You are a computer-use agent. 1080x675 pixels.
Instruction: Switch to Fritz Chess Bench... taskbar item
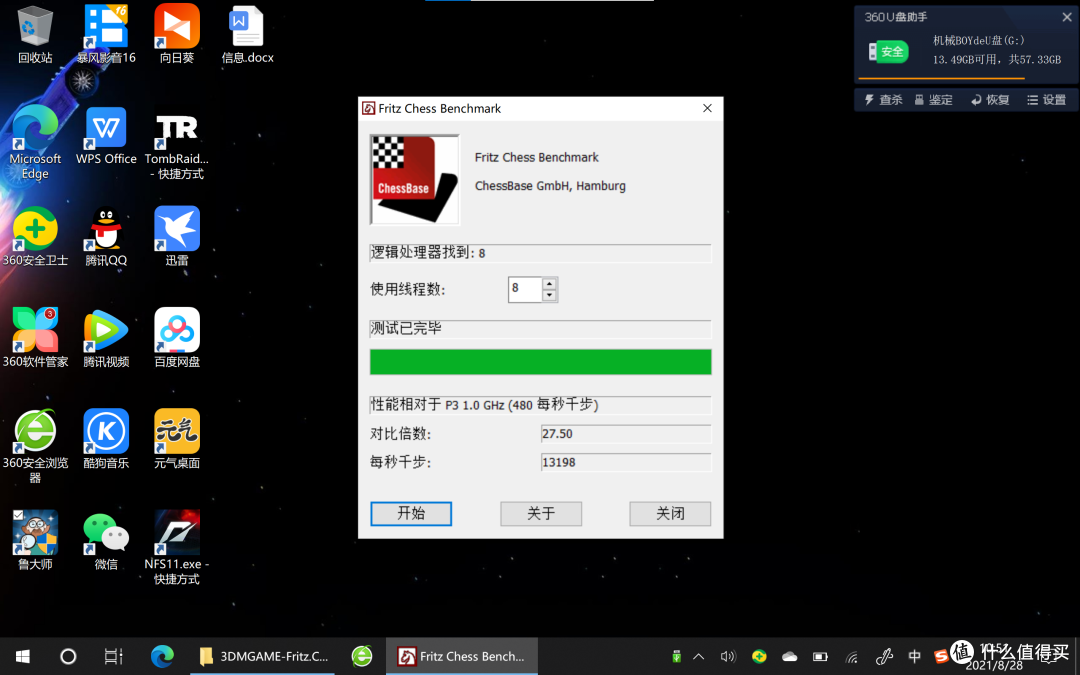461,656
